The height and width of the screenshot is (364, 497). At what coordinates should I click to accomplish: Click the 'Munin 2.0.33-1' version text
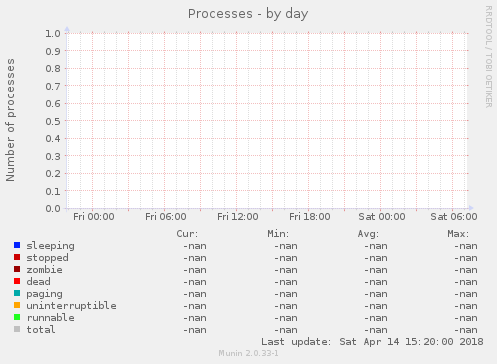pyautogui.click(x=248, y=353)
